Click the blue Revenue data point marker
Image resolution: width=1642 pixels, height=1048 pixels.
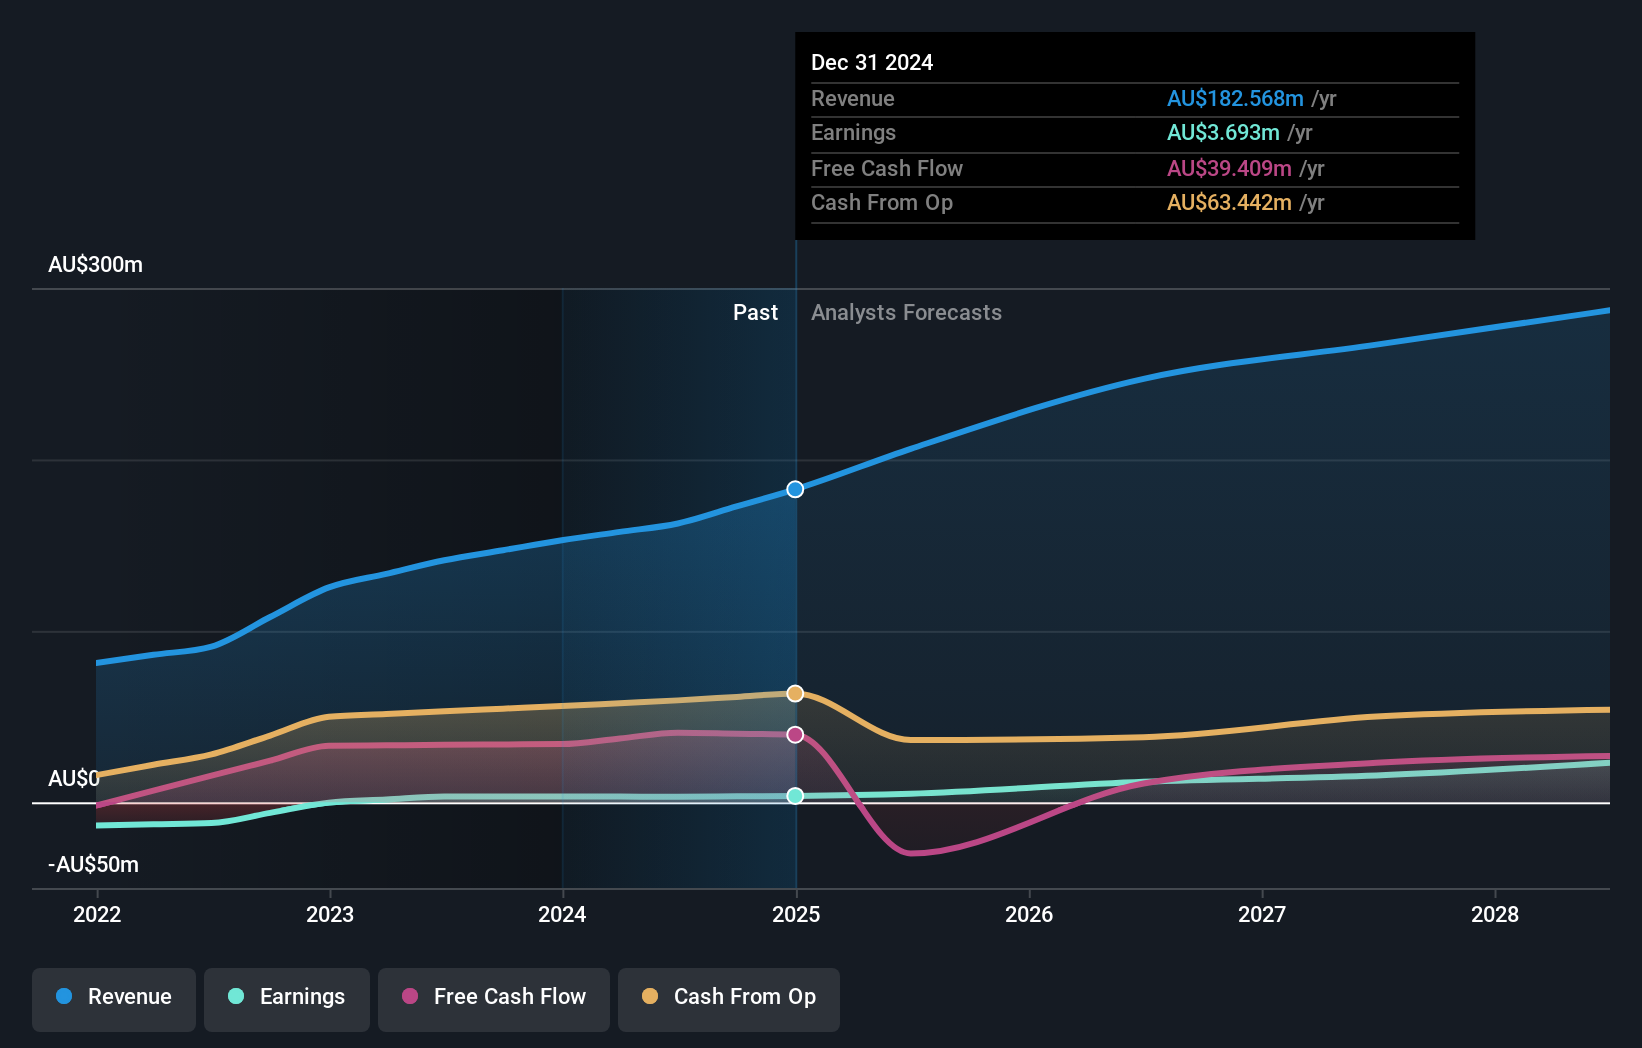tap(795, 489)
